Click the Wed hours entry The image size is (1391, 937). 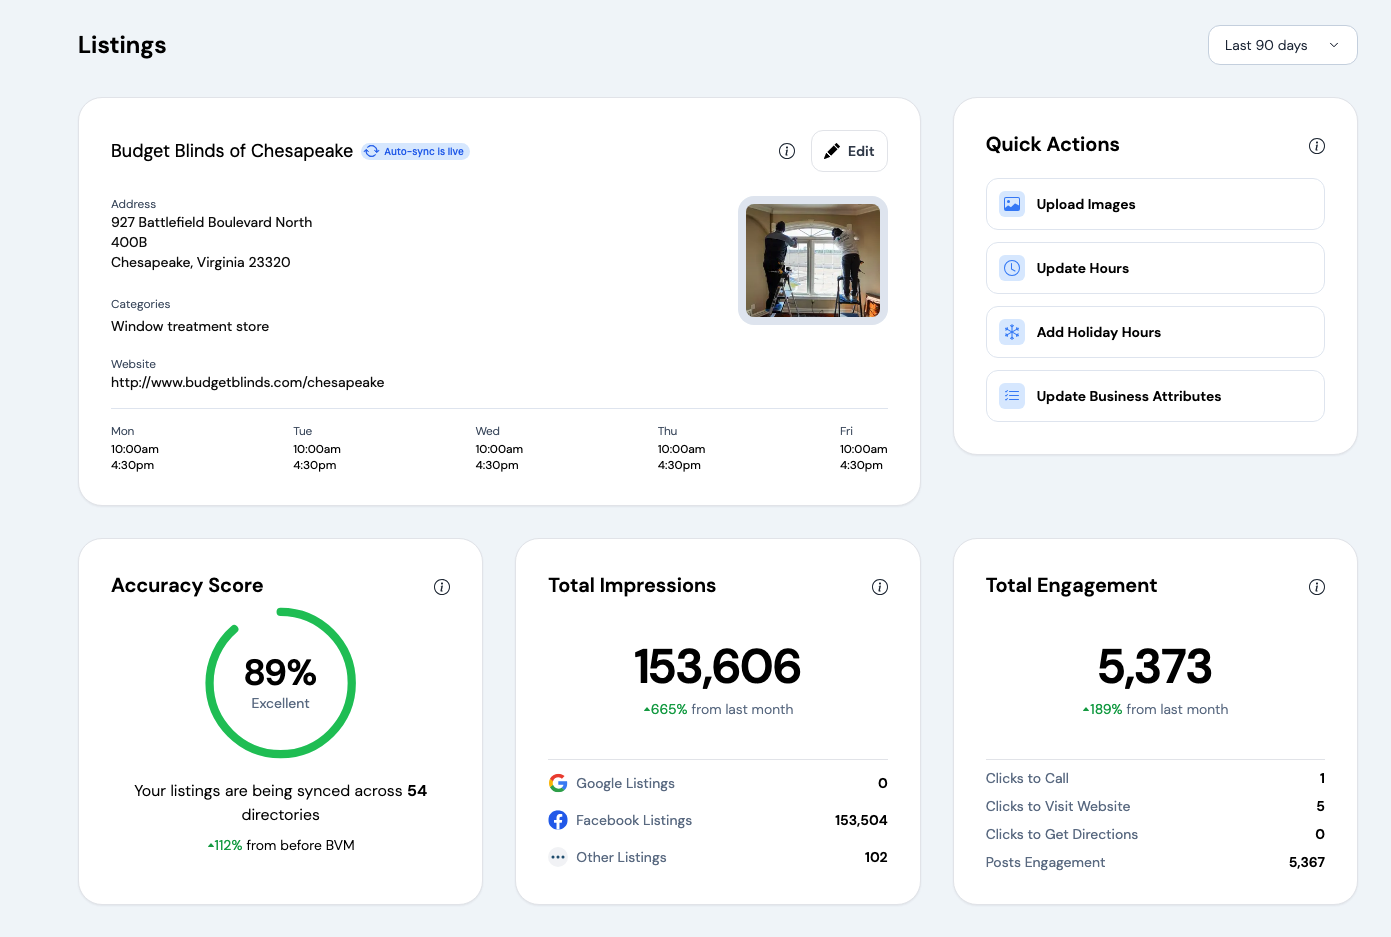(499, 448)
